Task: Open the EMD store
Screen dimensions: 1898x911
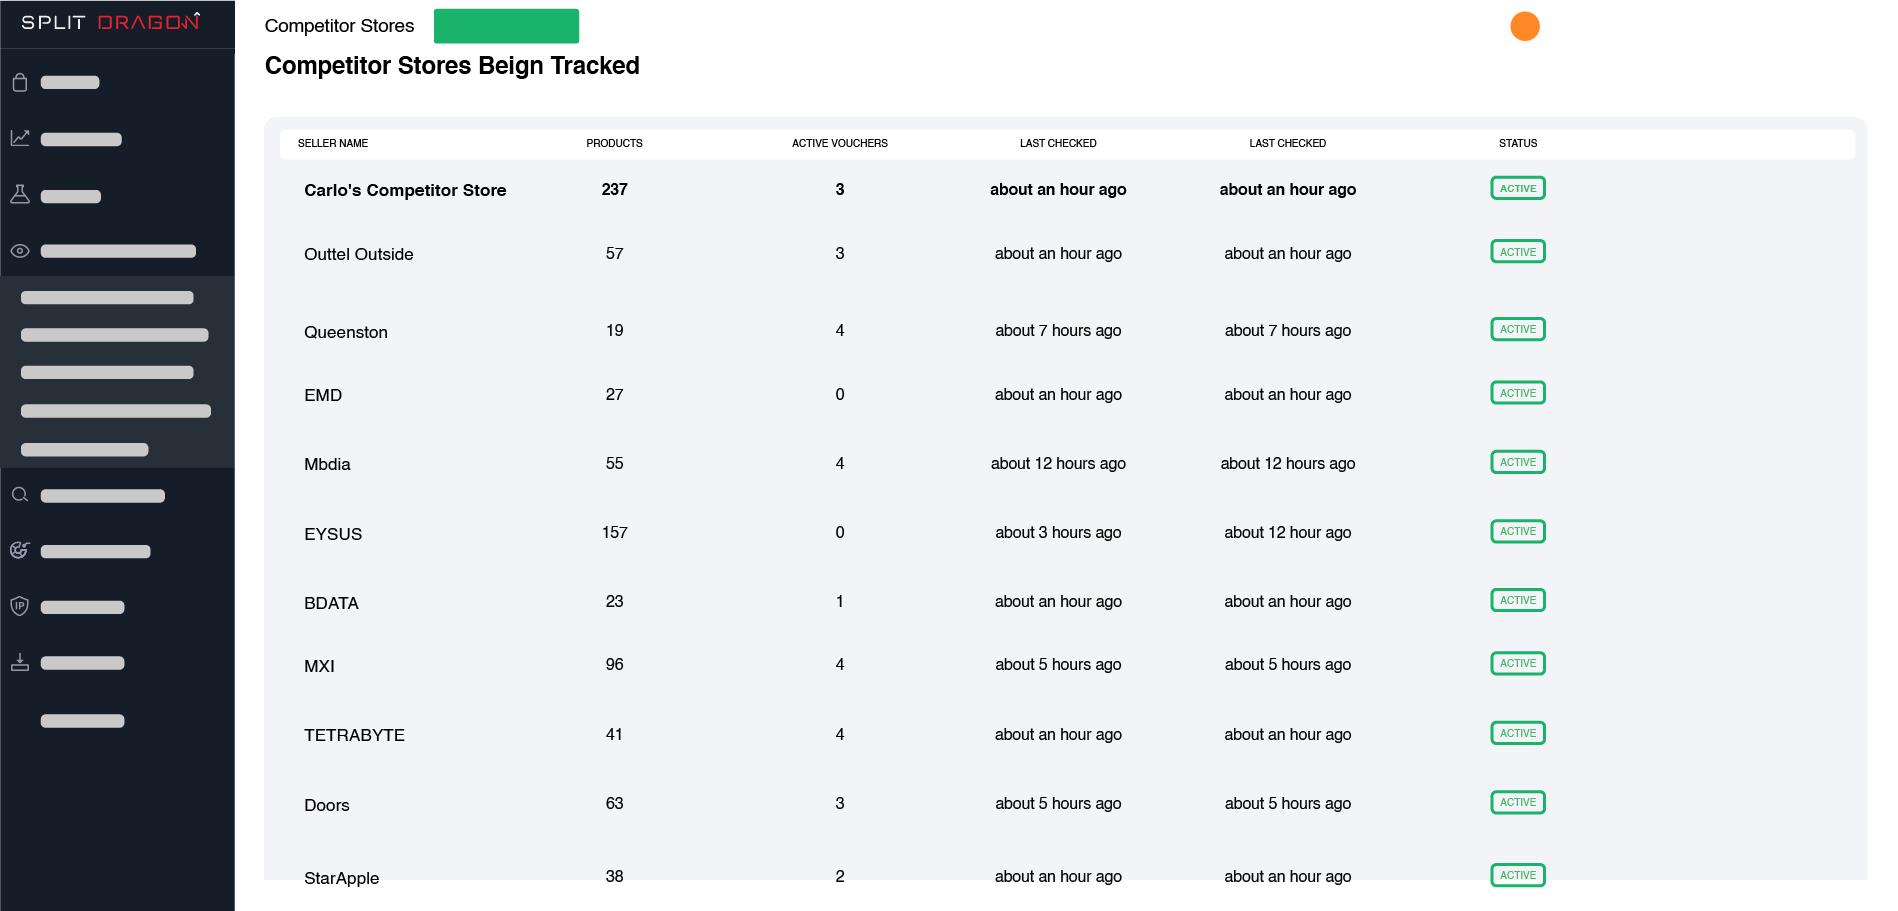Action: tap(323, 395)
